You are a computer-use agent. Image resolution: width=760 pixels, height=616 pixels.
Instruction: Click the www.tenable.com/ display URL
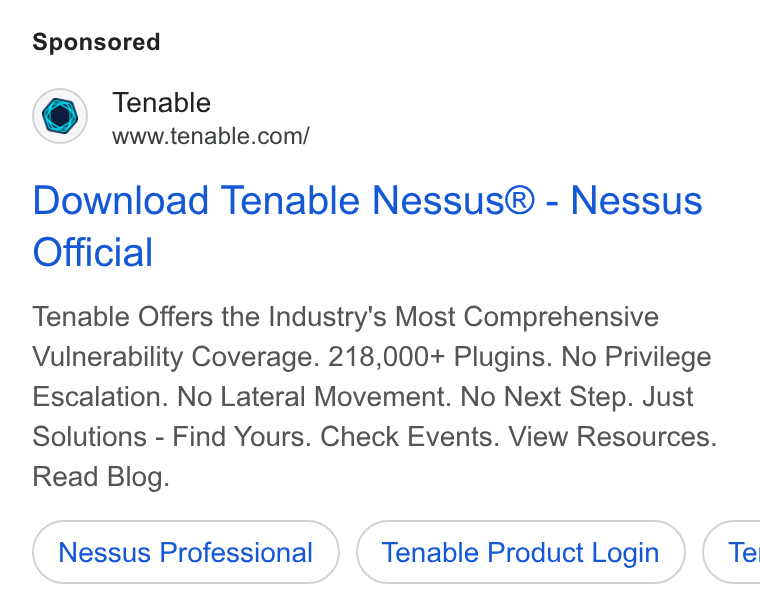click(210, 136)
